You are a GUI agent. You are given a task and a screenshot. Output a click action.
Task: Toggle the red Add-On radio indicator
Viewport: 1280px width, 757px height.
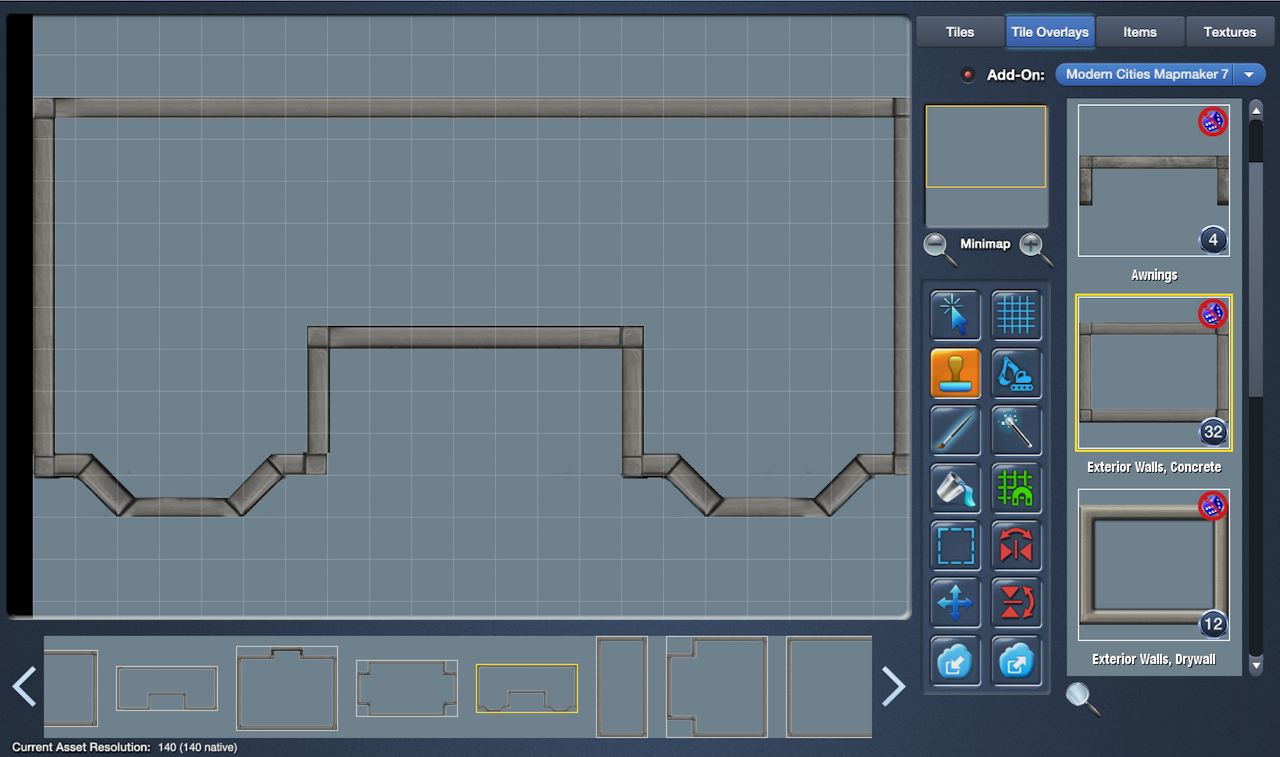(x=967, y=75)
